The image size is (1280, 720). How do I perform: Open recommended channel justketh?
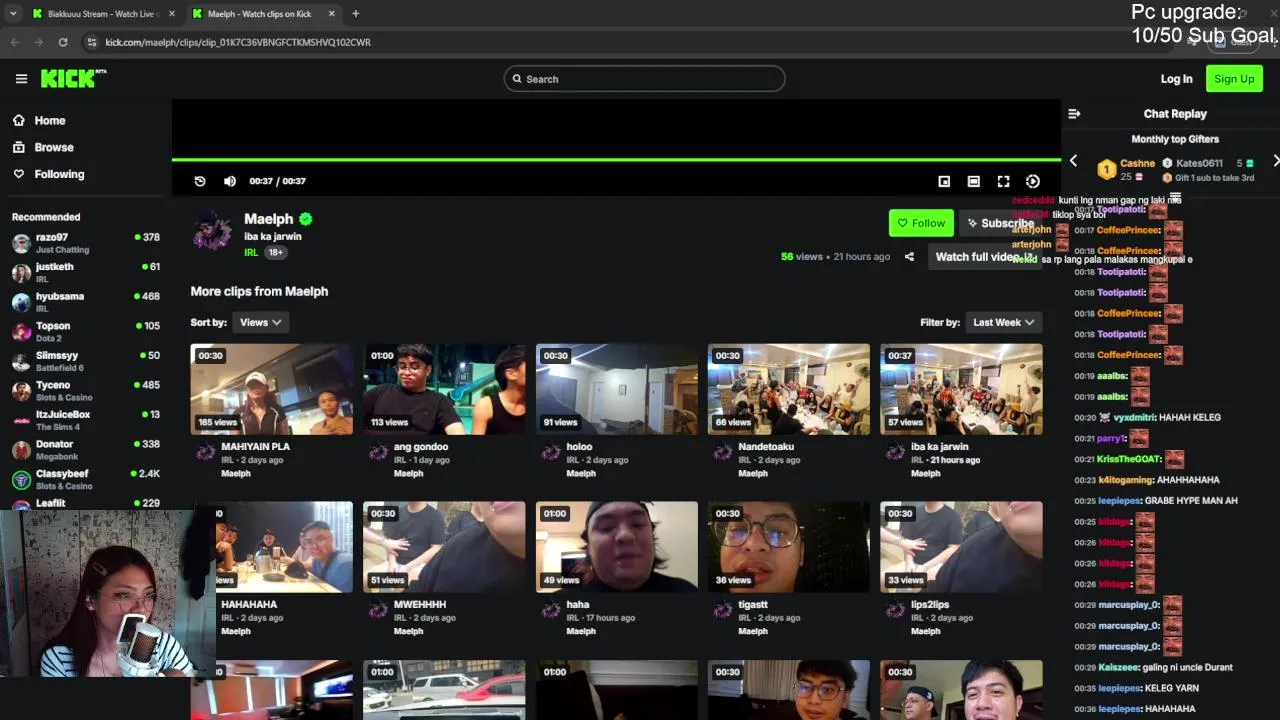86,273
